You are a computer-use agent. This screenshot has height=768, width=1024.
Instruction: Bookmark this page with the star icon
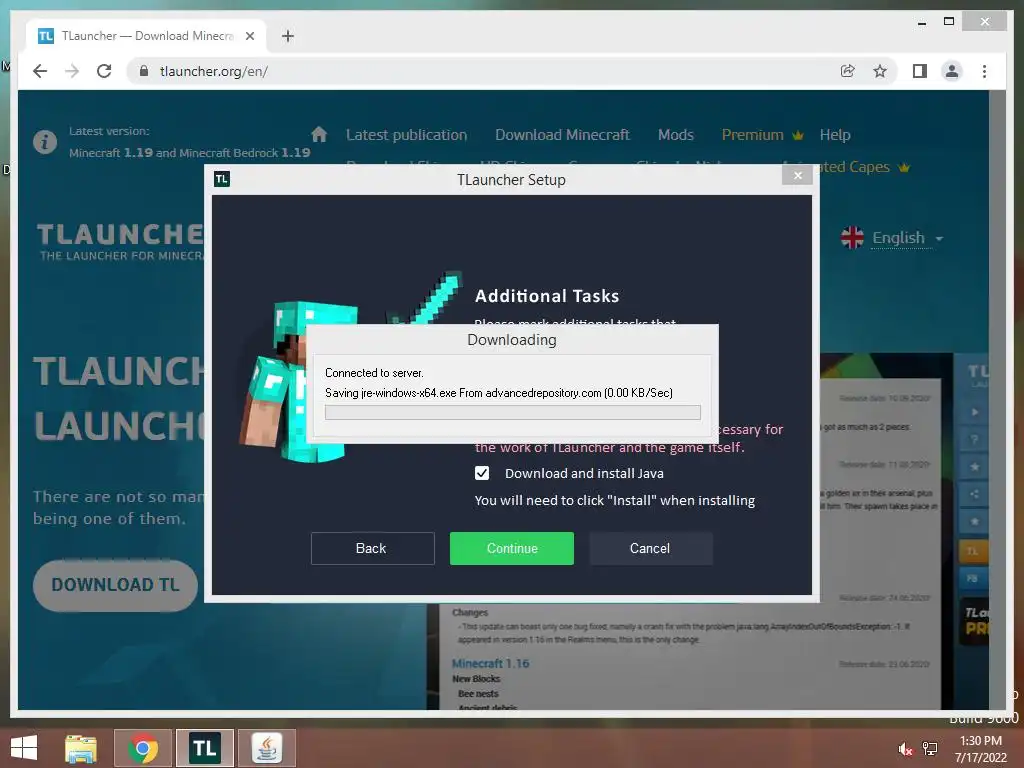pyautogui.click(x=880, y=71)
